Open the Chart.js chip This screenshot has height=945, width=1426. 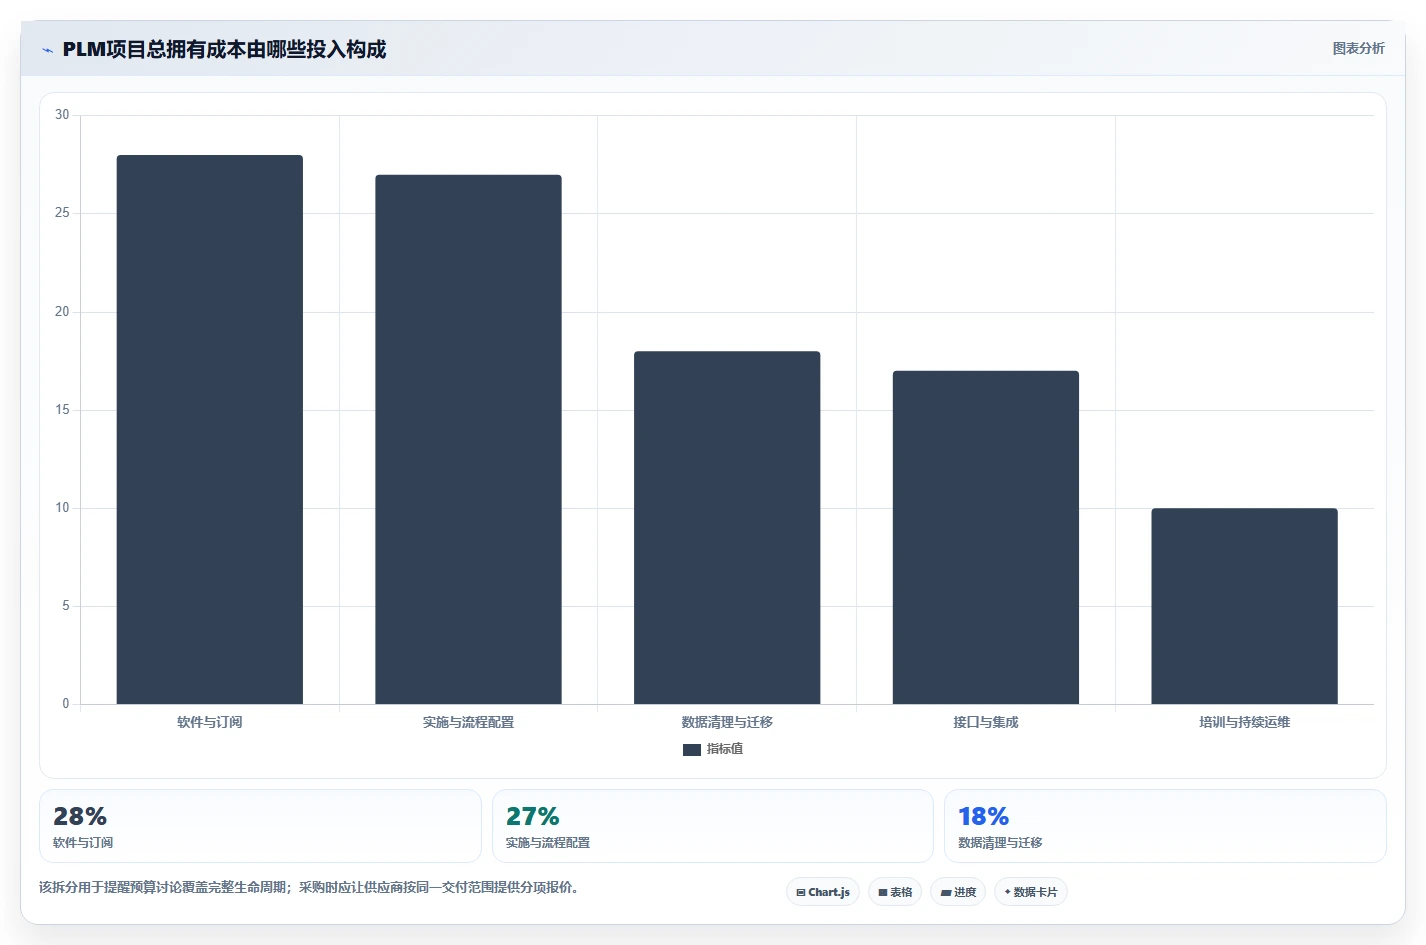823,892
